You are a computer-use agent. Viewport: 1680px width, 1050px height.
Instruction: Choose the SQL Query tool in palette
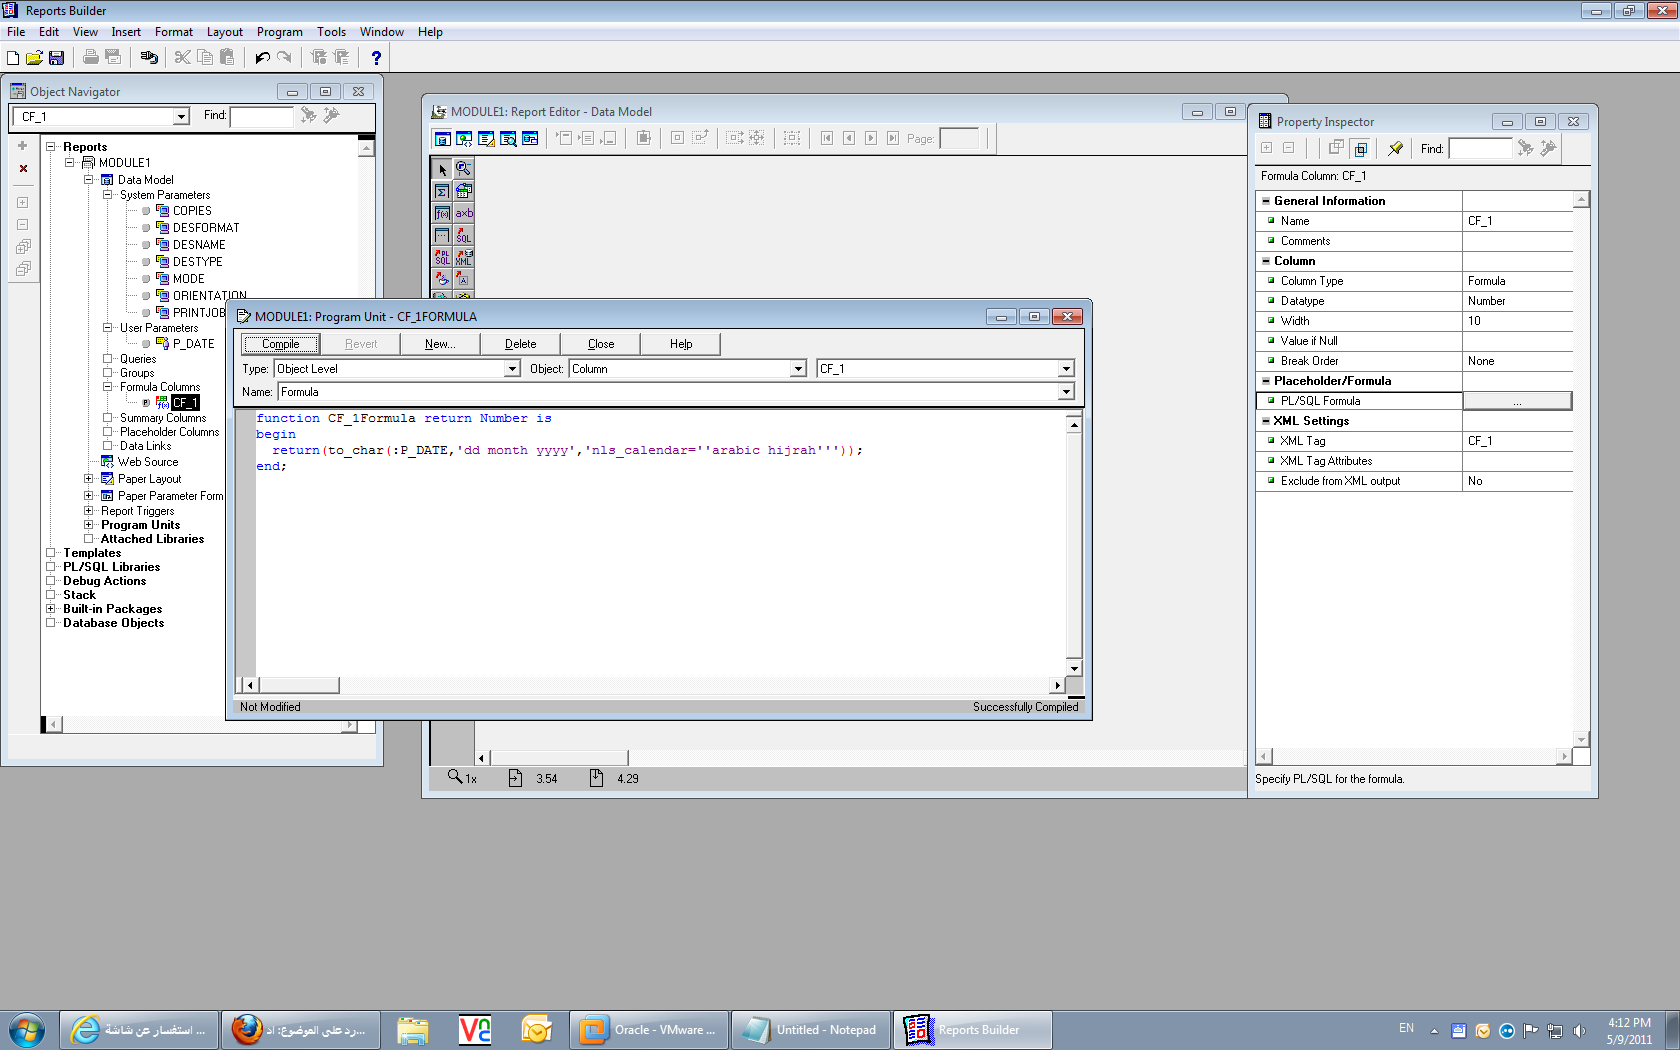point(464,235)
